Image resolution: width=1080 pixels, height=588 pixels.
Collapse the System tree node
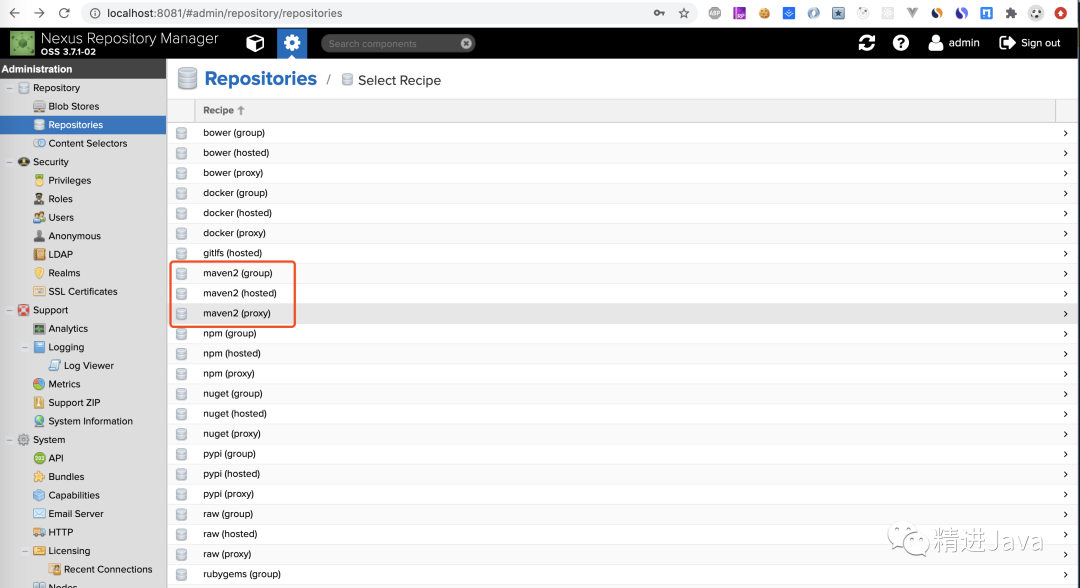coord(10,439)
